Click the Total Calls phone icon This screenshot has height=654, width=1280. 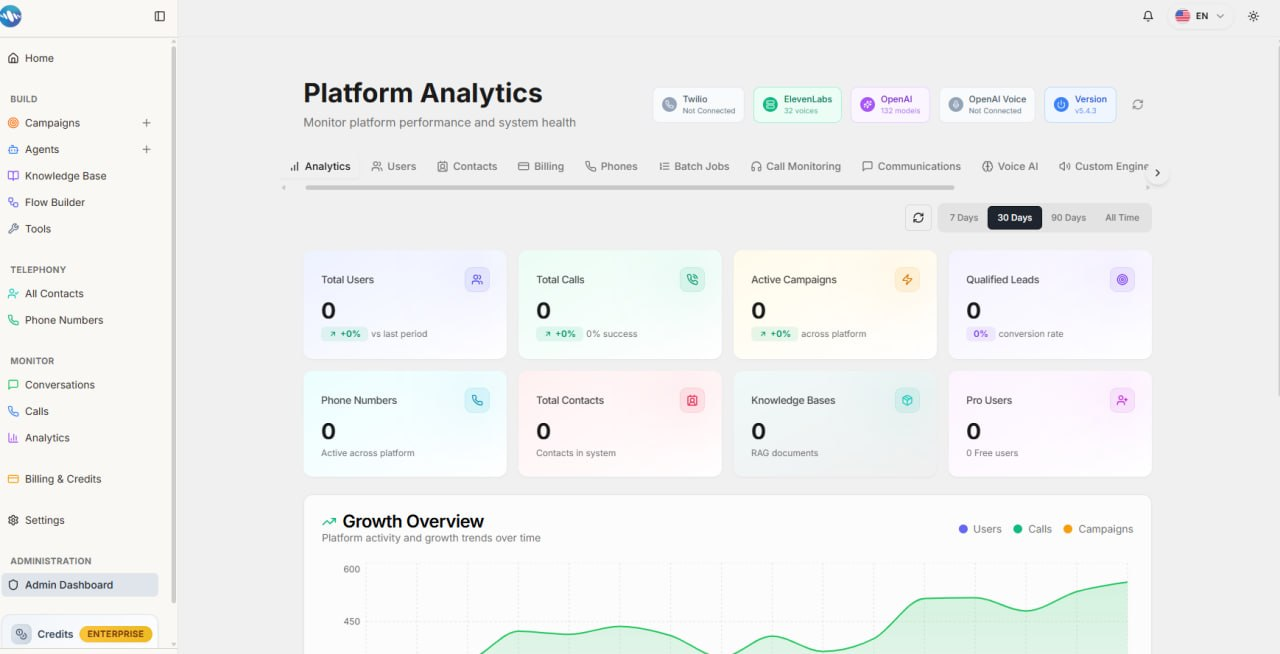(x=692, y=280)
